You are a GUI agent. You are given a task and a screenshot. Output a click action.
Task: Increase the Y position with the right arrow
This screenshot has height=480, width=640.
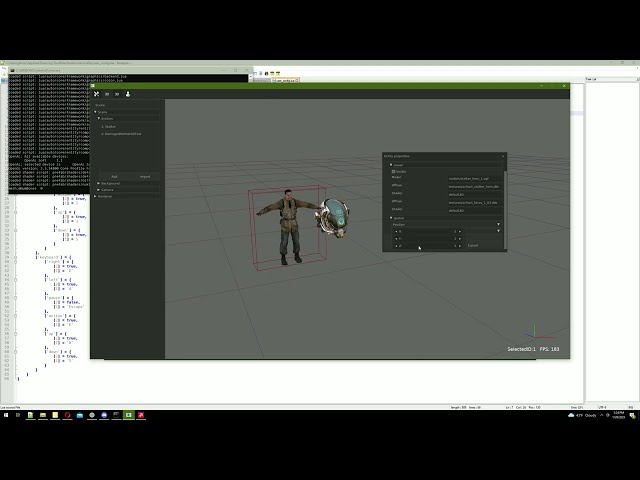tap(460, 239)
